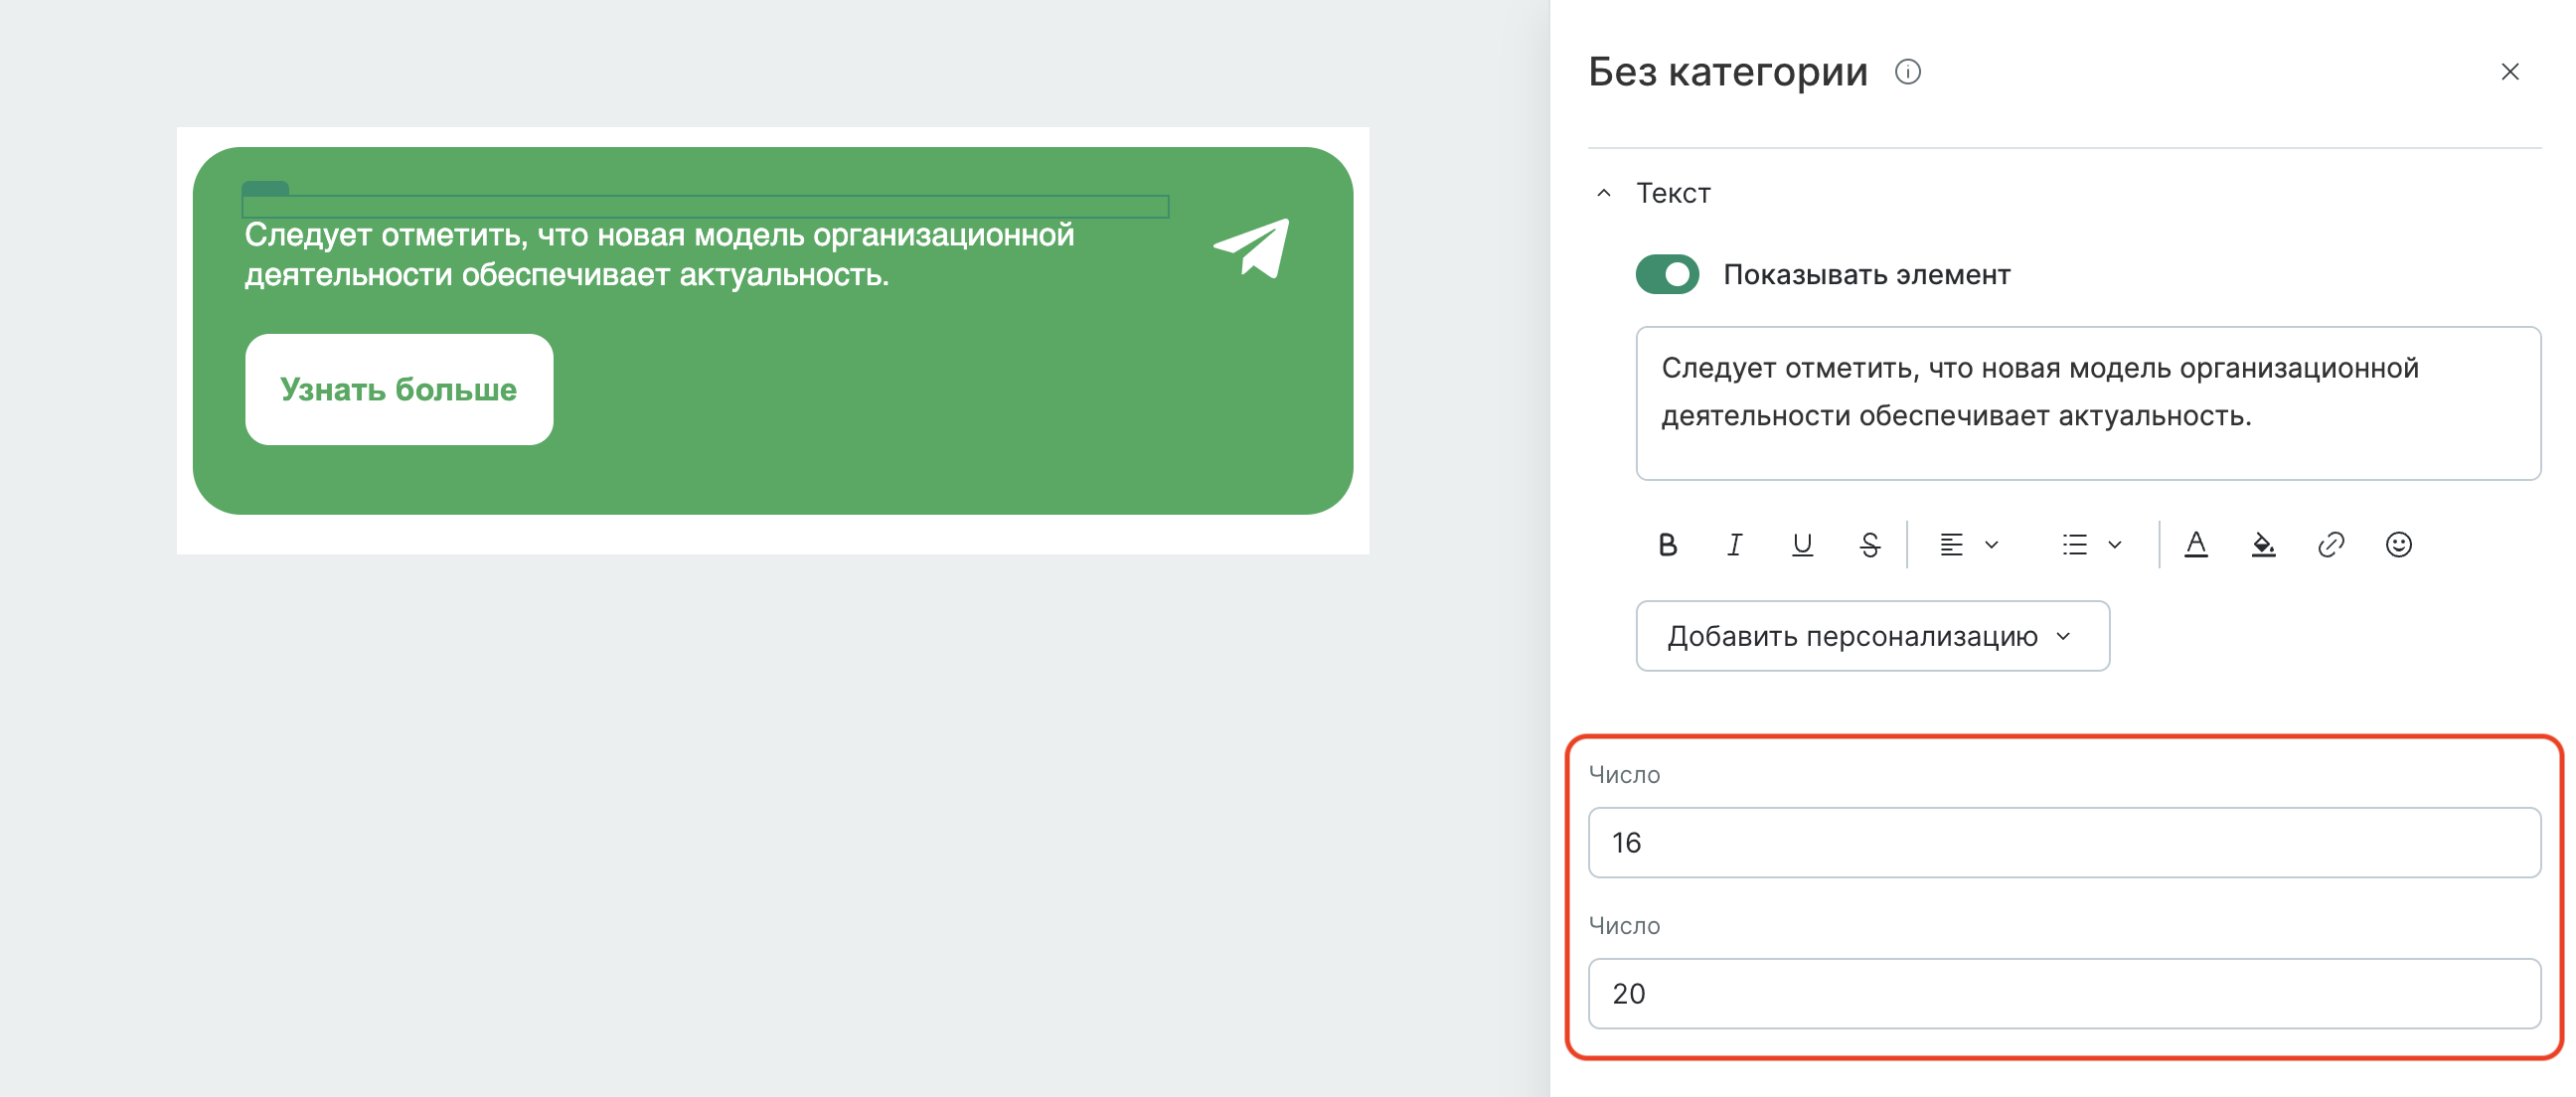
Task: Open 'Добавить персонализацию' dropdown
Action: point(1872,636)
